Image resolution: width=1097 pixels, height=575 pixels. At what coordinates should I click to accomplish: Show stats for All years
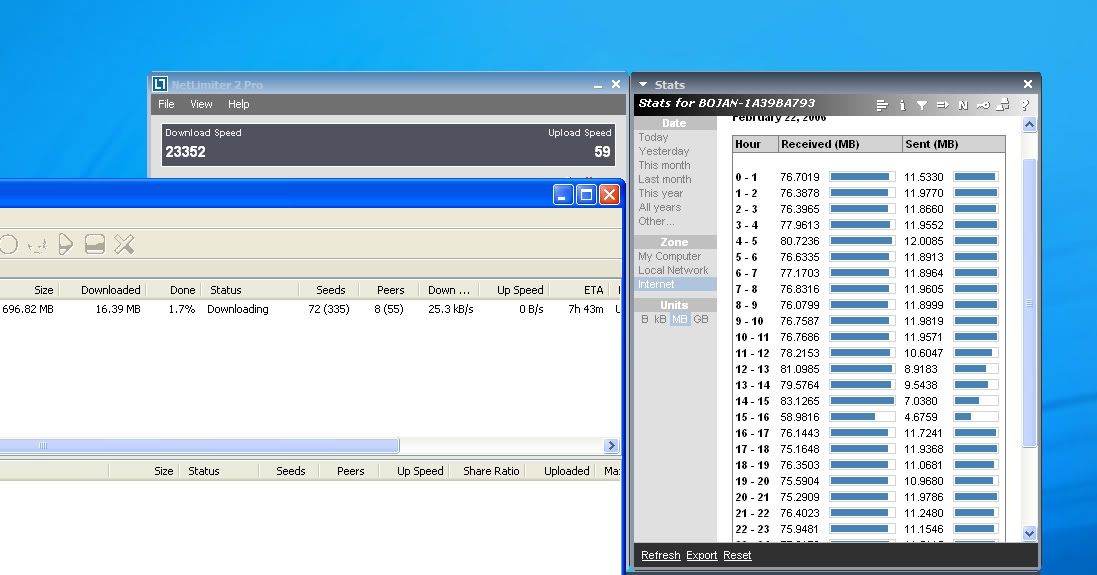pos(660,207)
